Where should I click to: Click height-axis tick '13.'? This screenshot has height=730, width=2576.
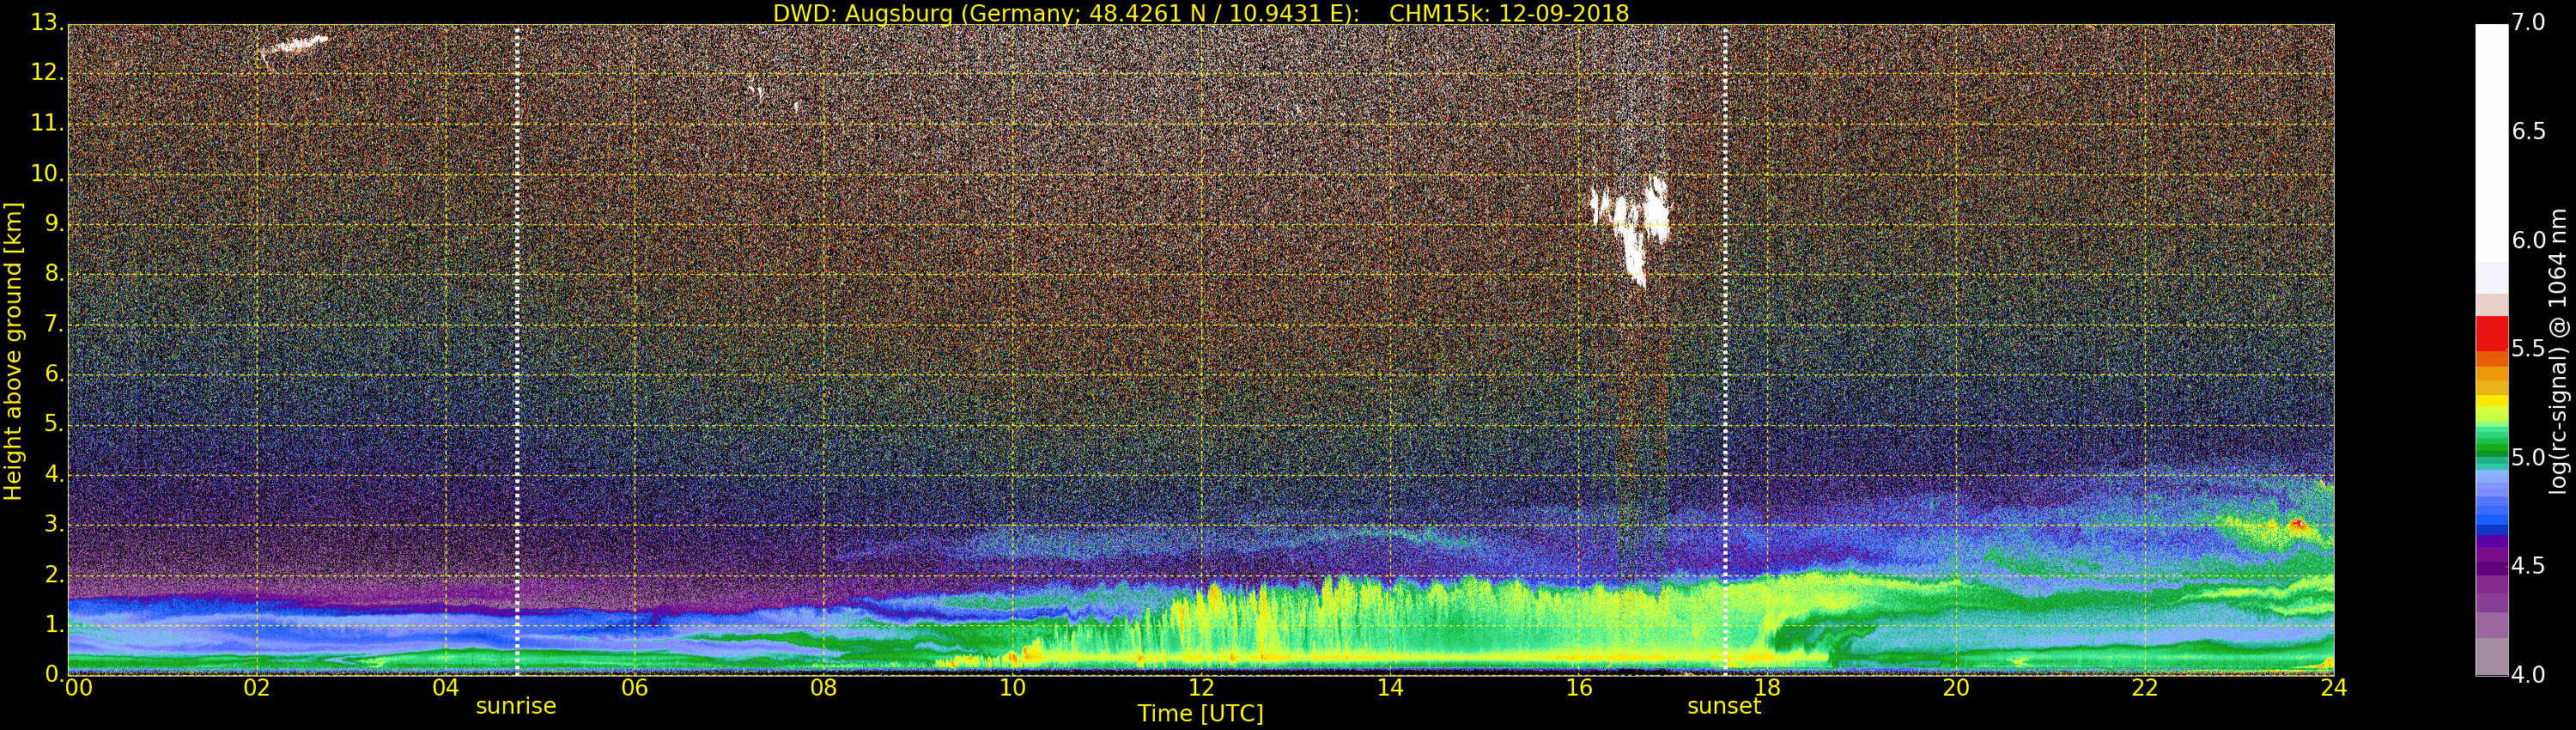tap(47, 22)
